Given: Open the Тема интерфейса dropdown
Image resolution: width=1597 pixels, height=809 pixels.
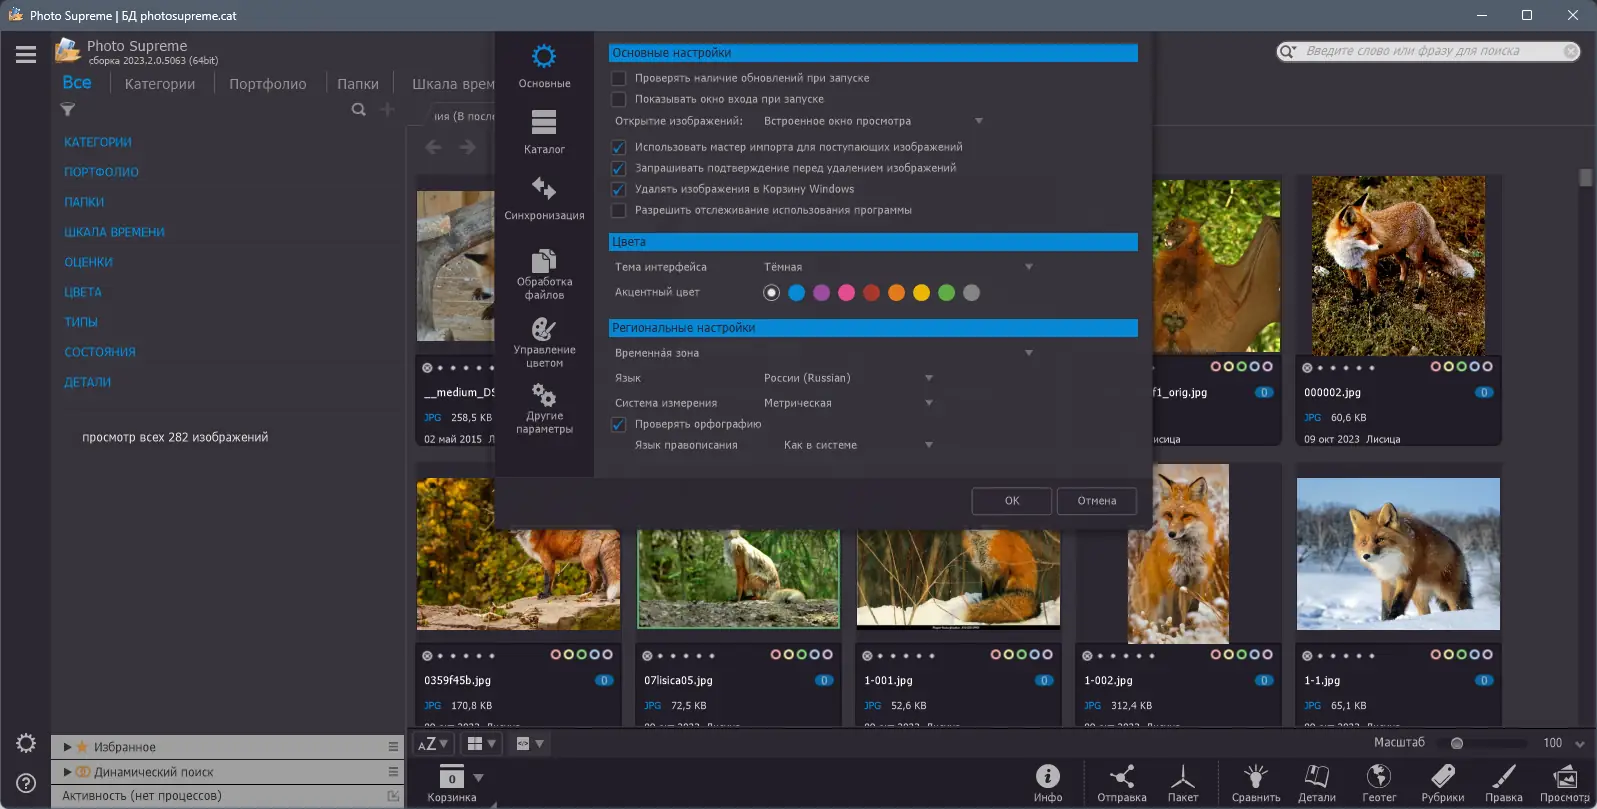Looking at the screenshot, I should coord(898,267).
